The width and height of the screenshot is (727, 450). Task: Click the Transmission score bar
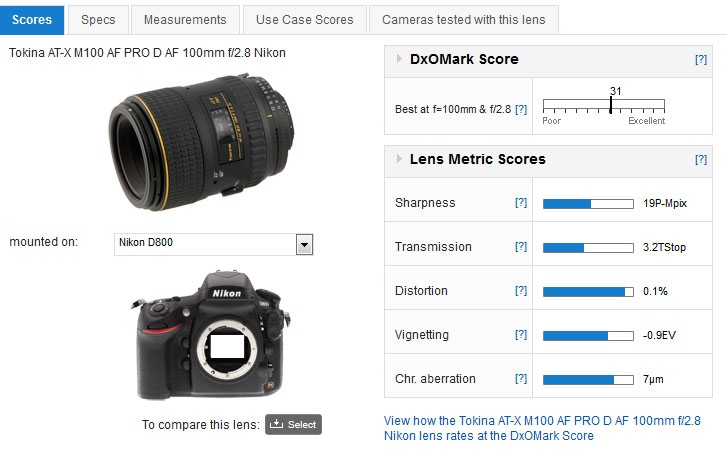[588, 248]
